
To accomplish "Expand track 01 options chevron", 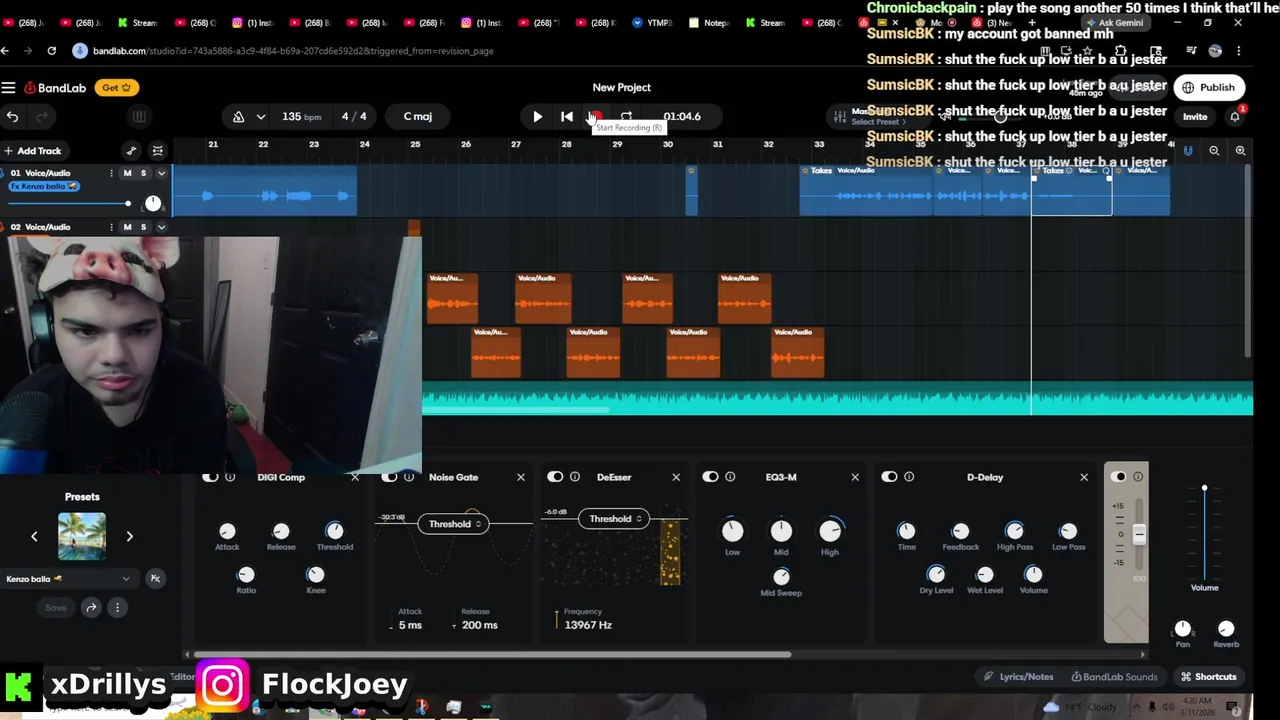I will click(160, 174).
